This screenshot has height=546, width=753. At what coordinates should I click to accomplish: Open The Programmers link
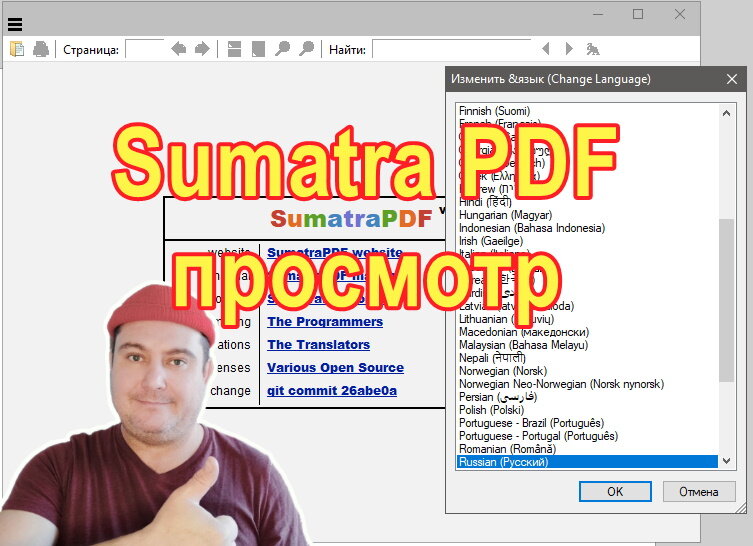pos(325,322)
